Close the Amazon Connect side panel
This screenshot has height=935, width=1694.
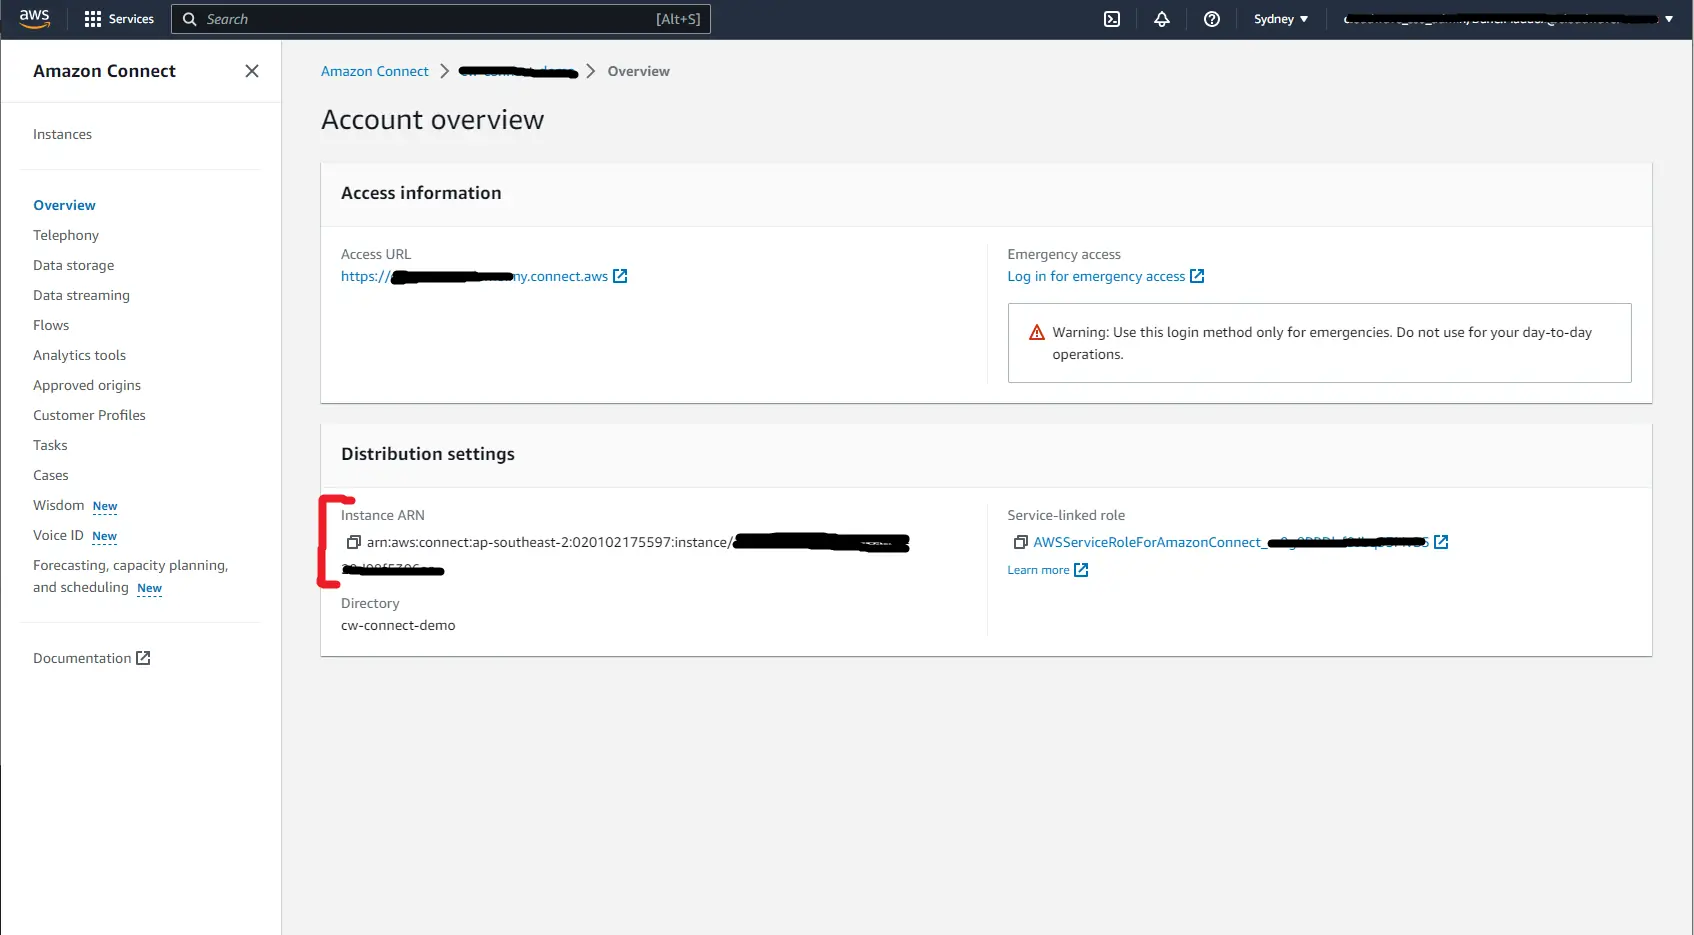click(252, 71)
